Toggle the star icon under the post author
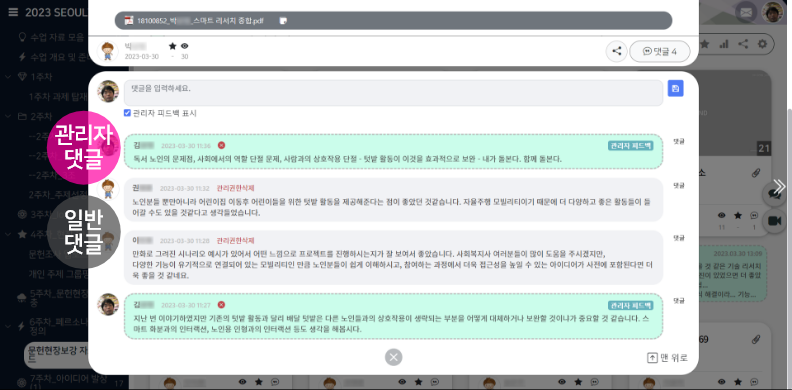Image resolution: width=792 pixels, height=390 pixels. tap(172, 46)
